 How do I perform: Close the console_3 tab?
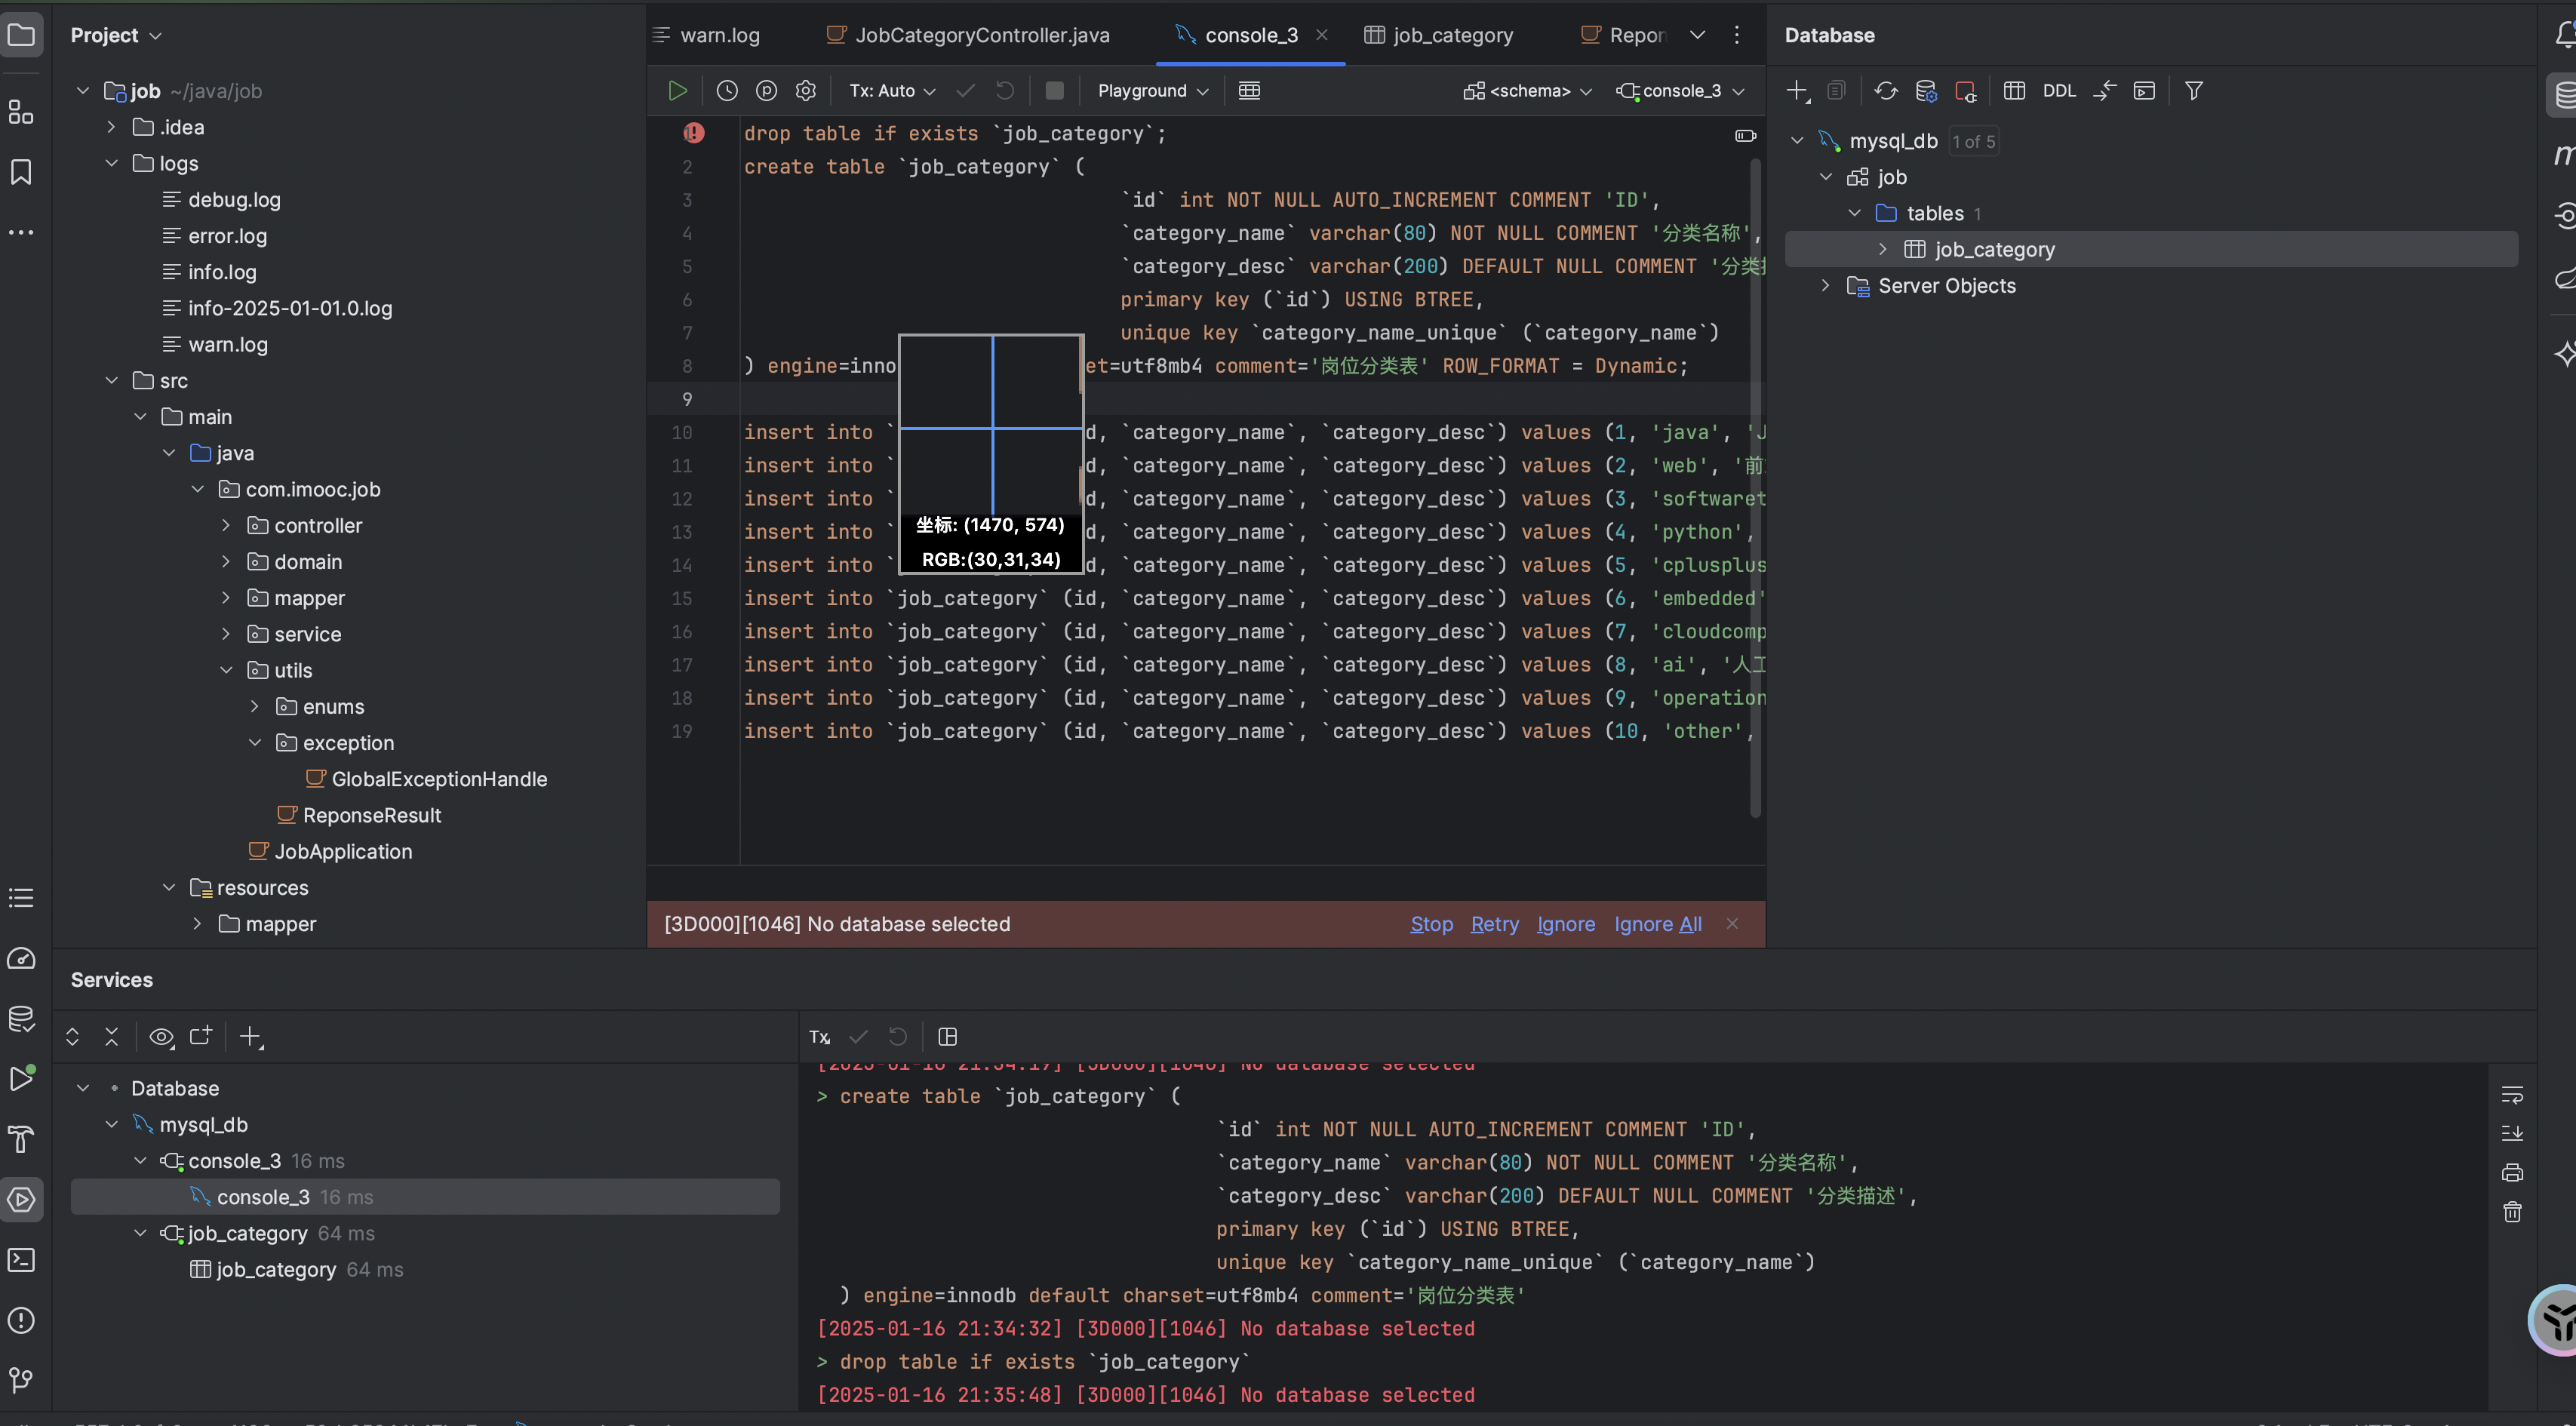[x=1322, y=35]
